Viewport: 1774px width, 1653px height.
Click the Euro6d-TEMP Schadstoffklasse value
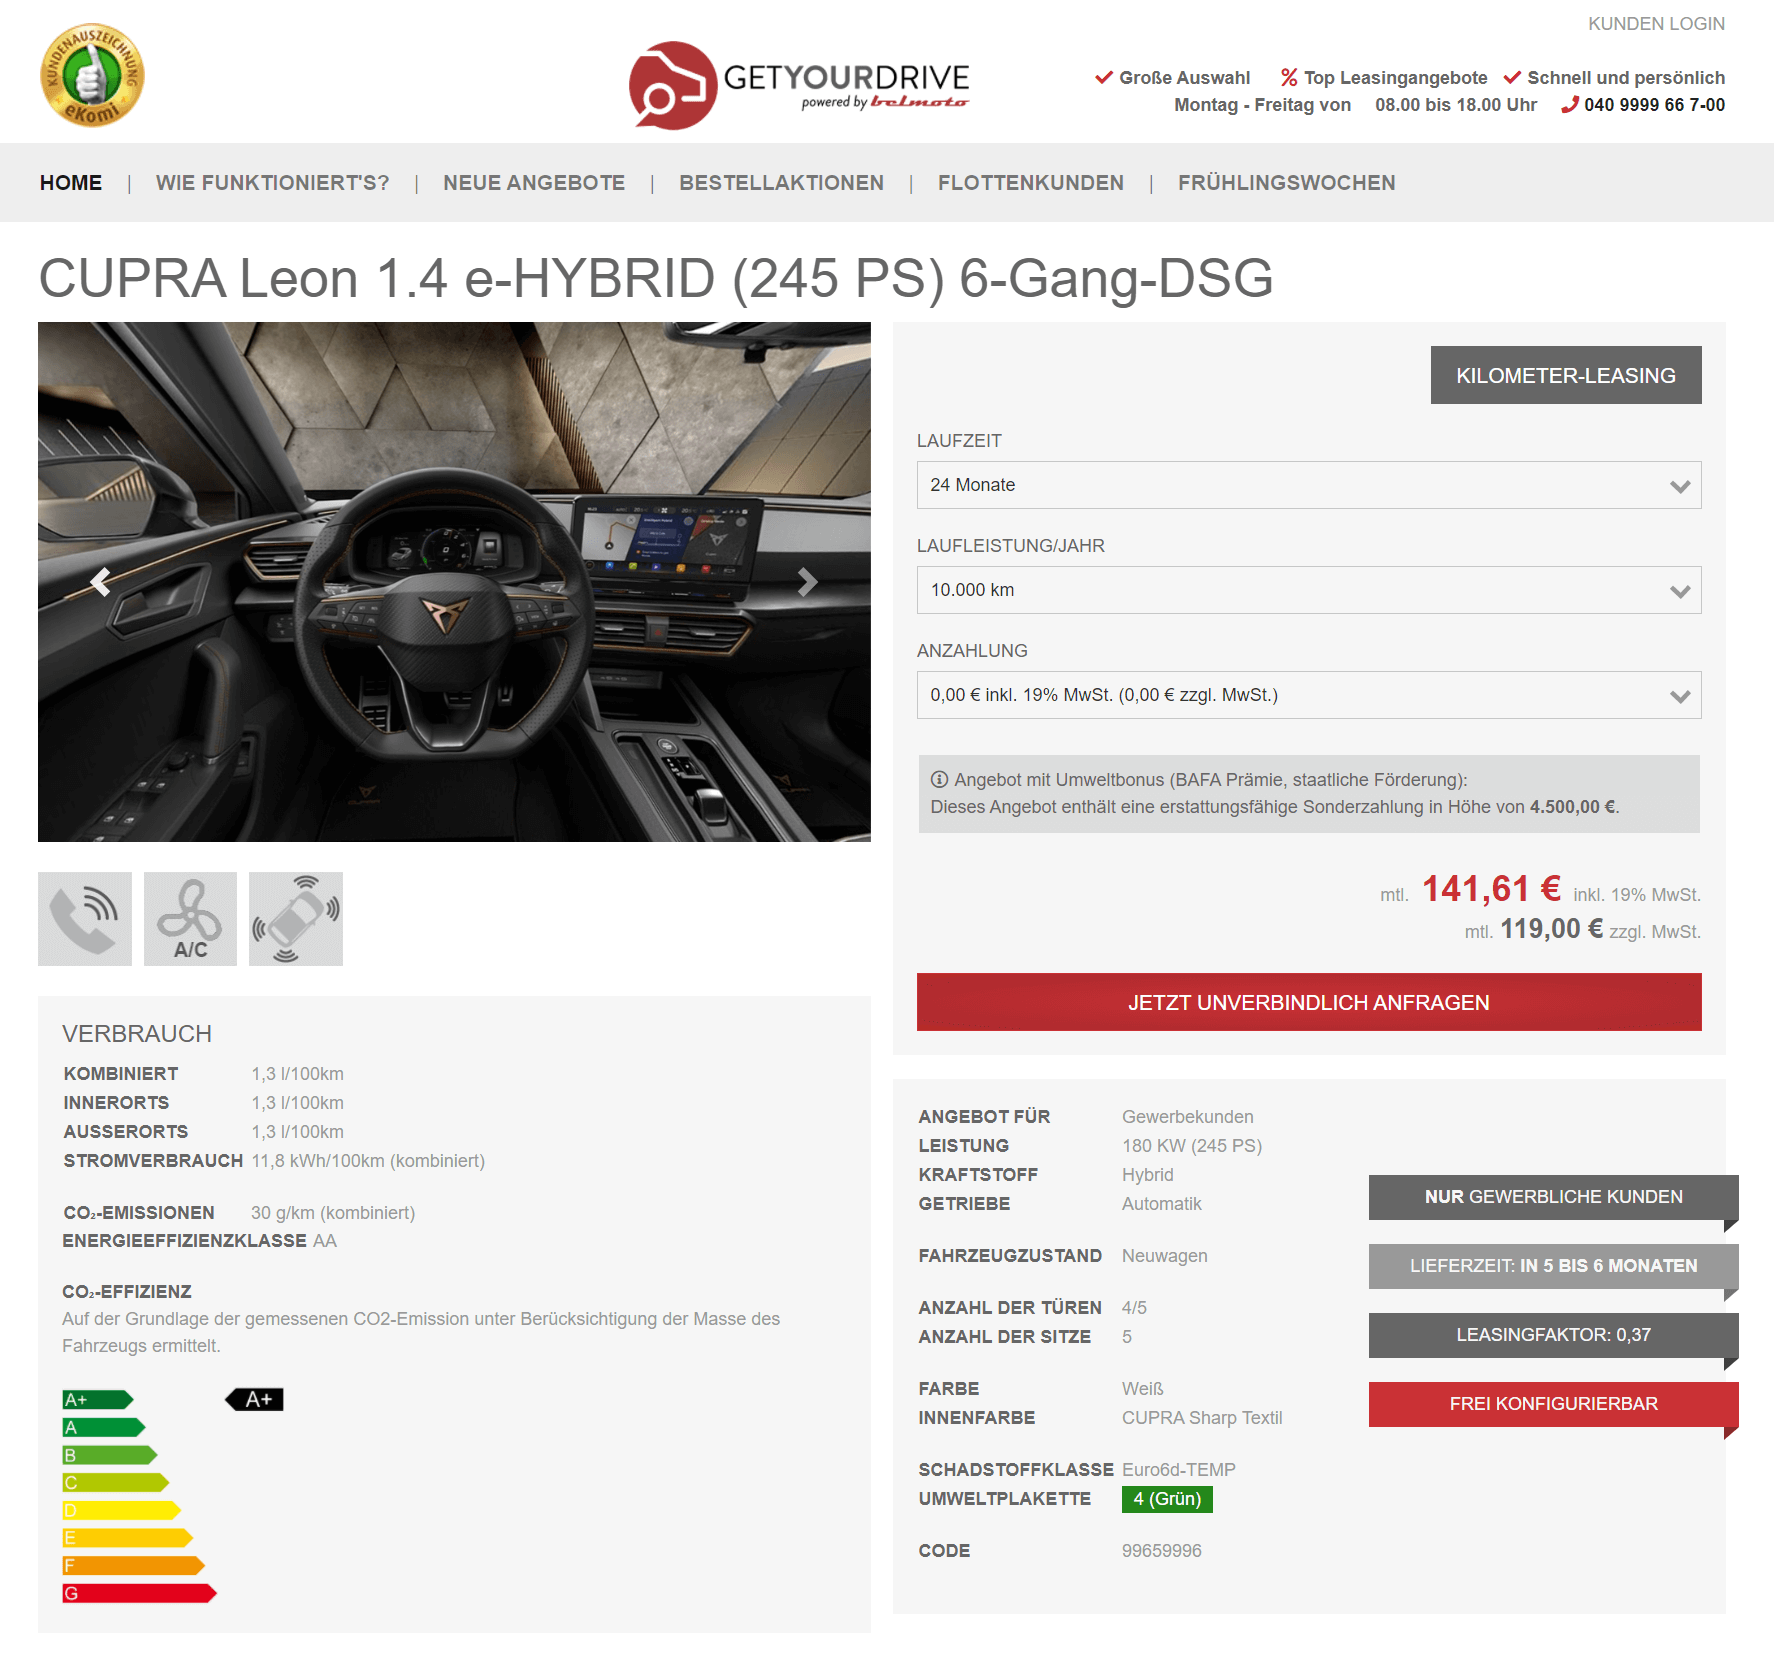pos(1179,1470)
